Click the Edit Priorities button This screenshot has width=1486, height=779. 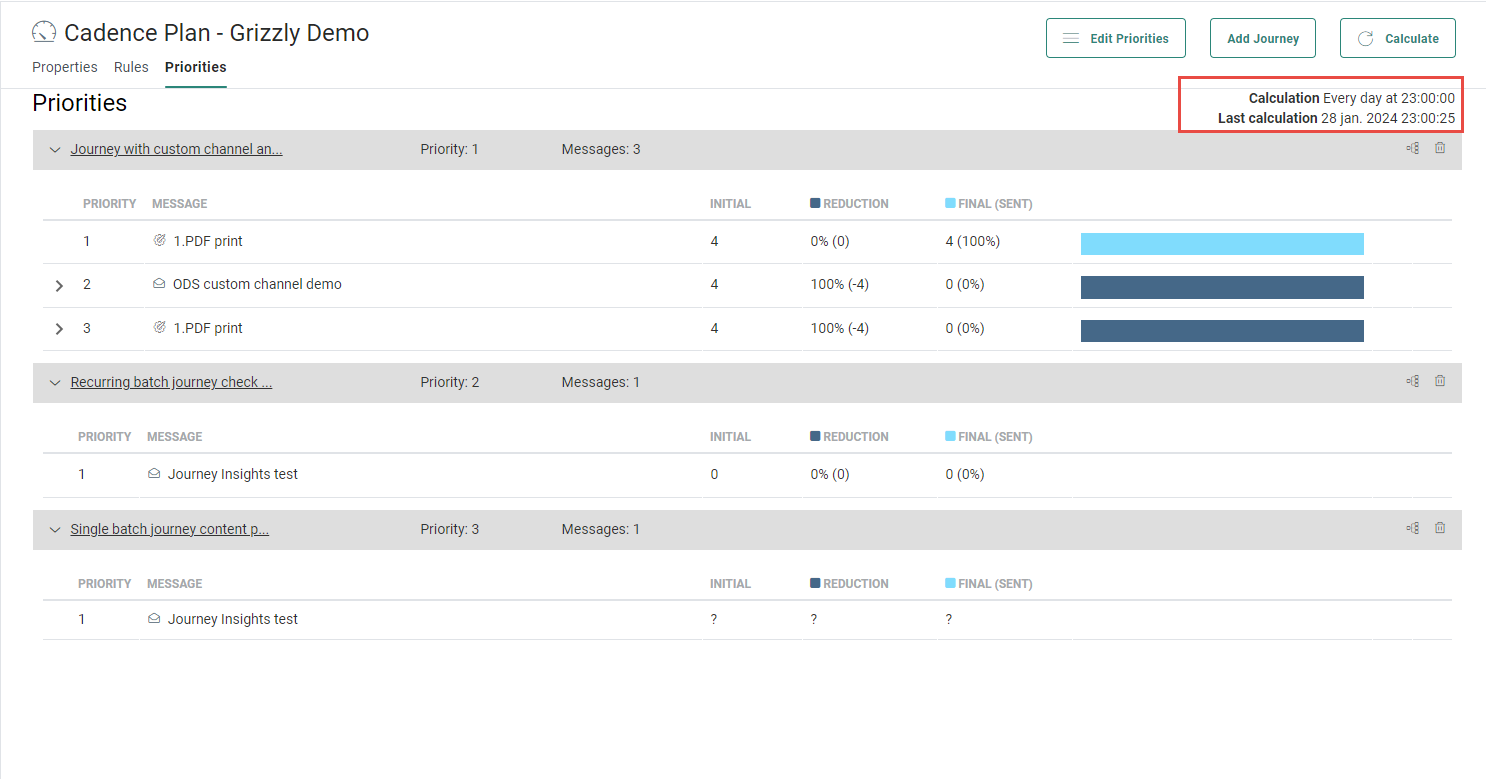(x=1115, y=38)
